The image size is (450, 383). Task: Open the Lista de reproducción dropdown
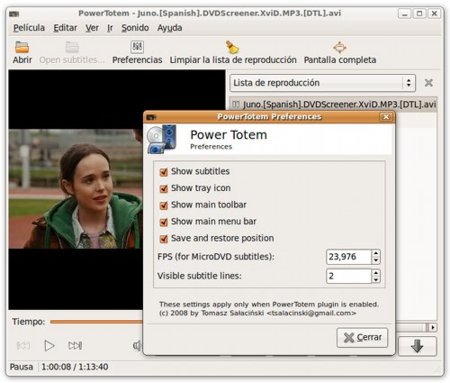click(322, 83)
